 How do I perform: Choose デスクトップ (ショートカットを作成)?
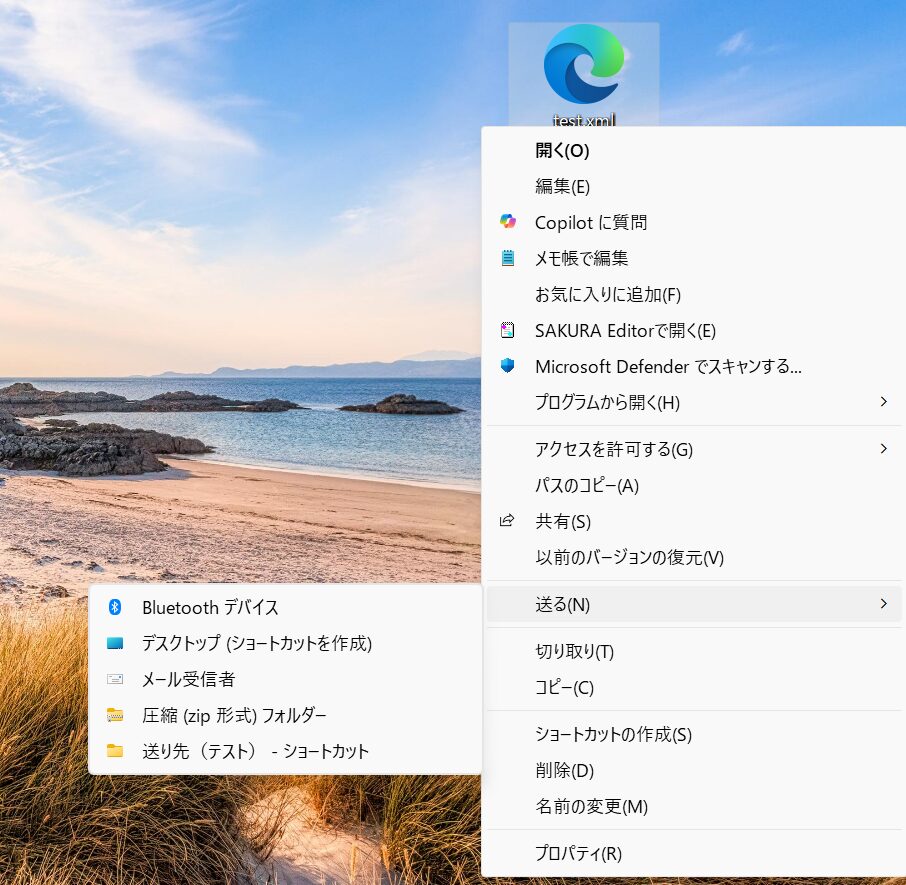click(x=285, y=643)
